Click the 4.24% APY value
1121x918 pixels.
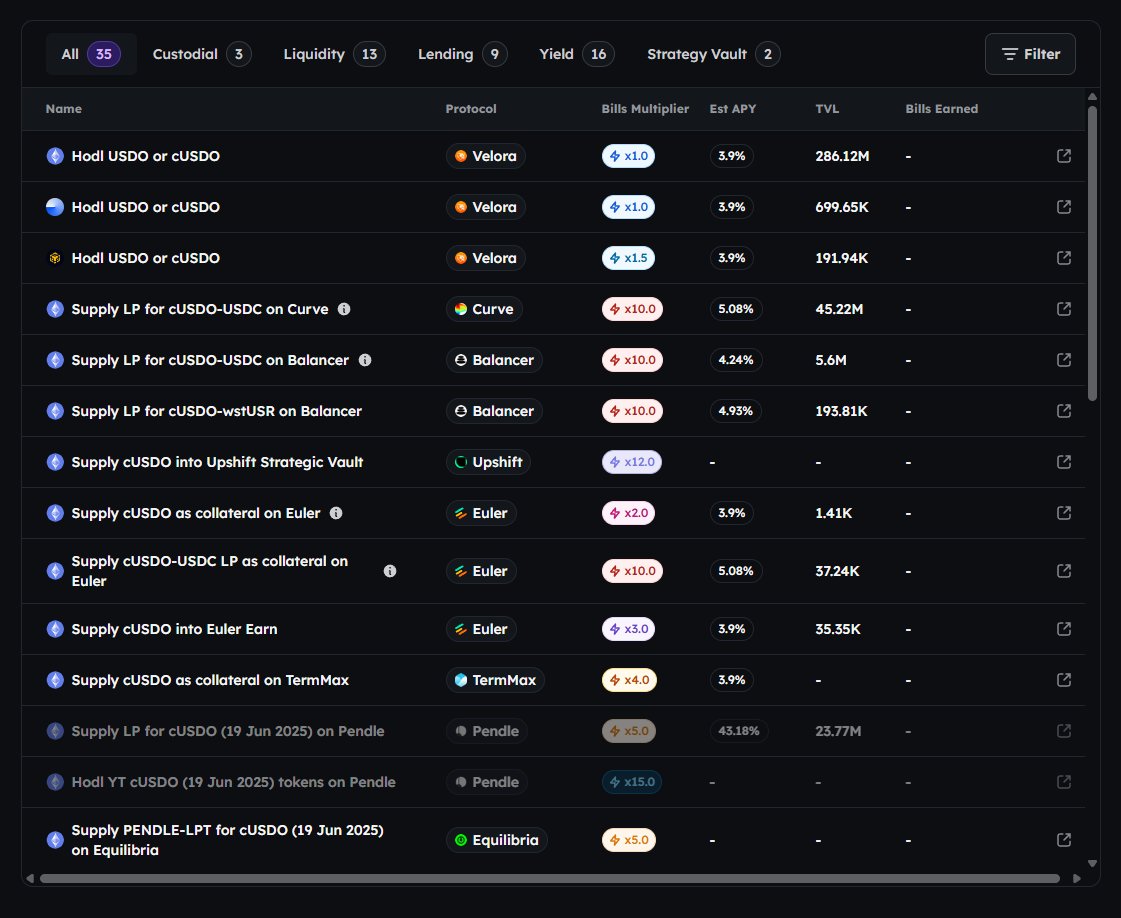pos(736,360)
